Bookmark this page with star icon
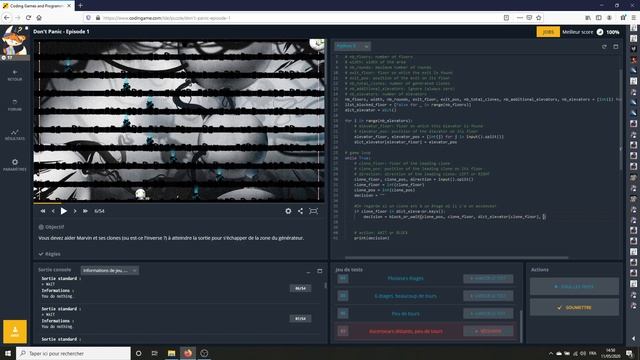 pyautogui.click(x=539, y=18)
